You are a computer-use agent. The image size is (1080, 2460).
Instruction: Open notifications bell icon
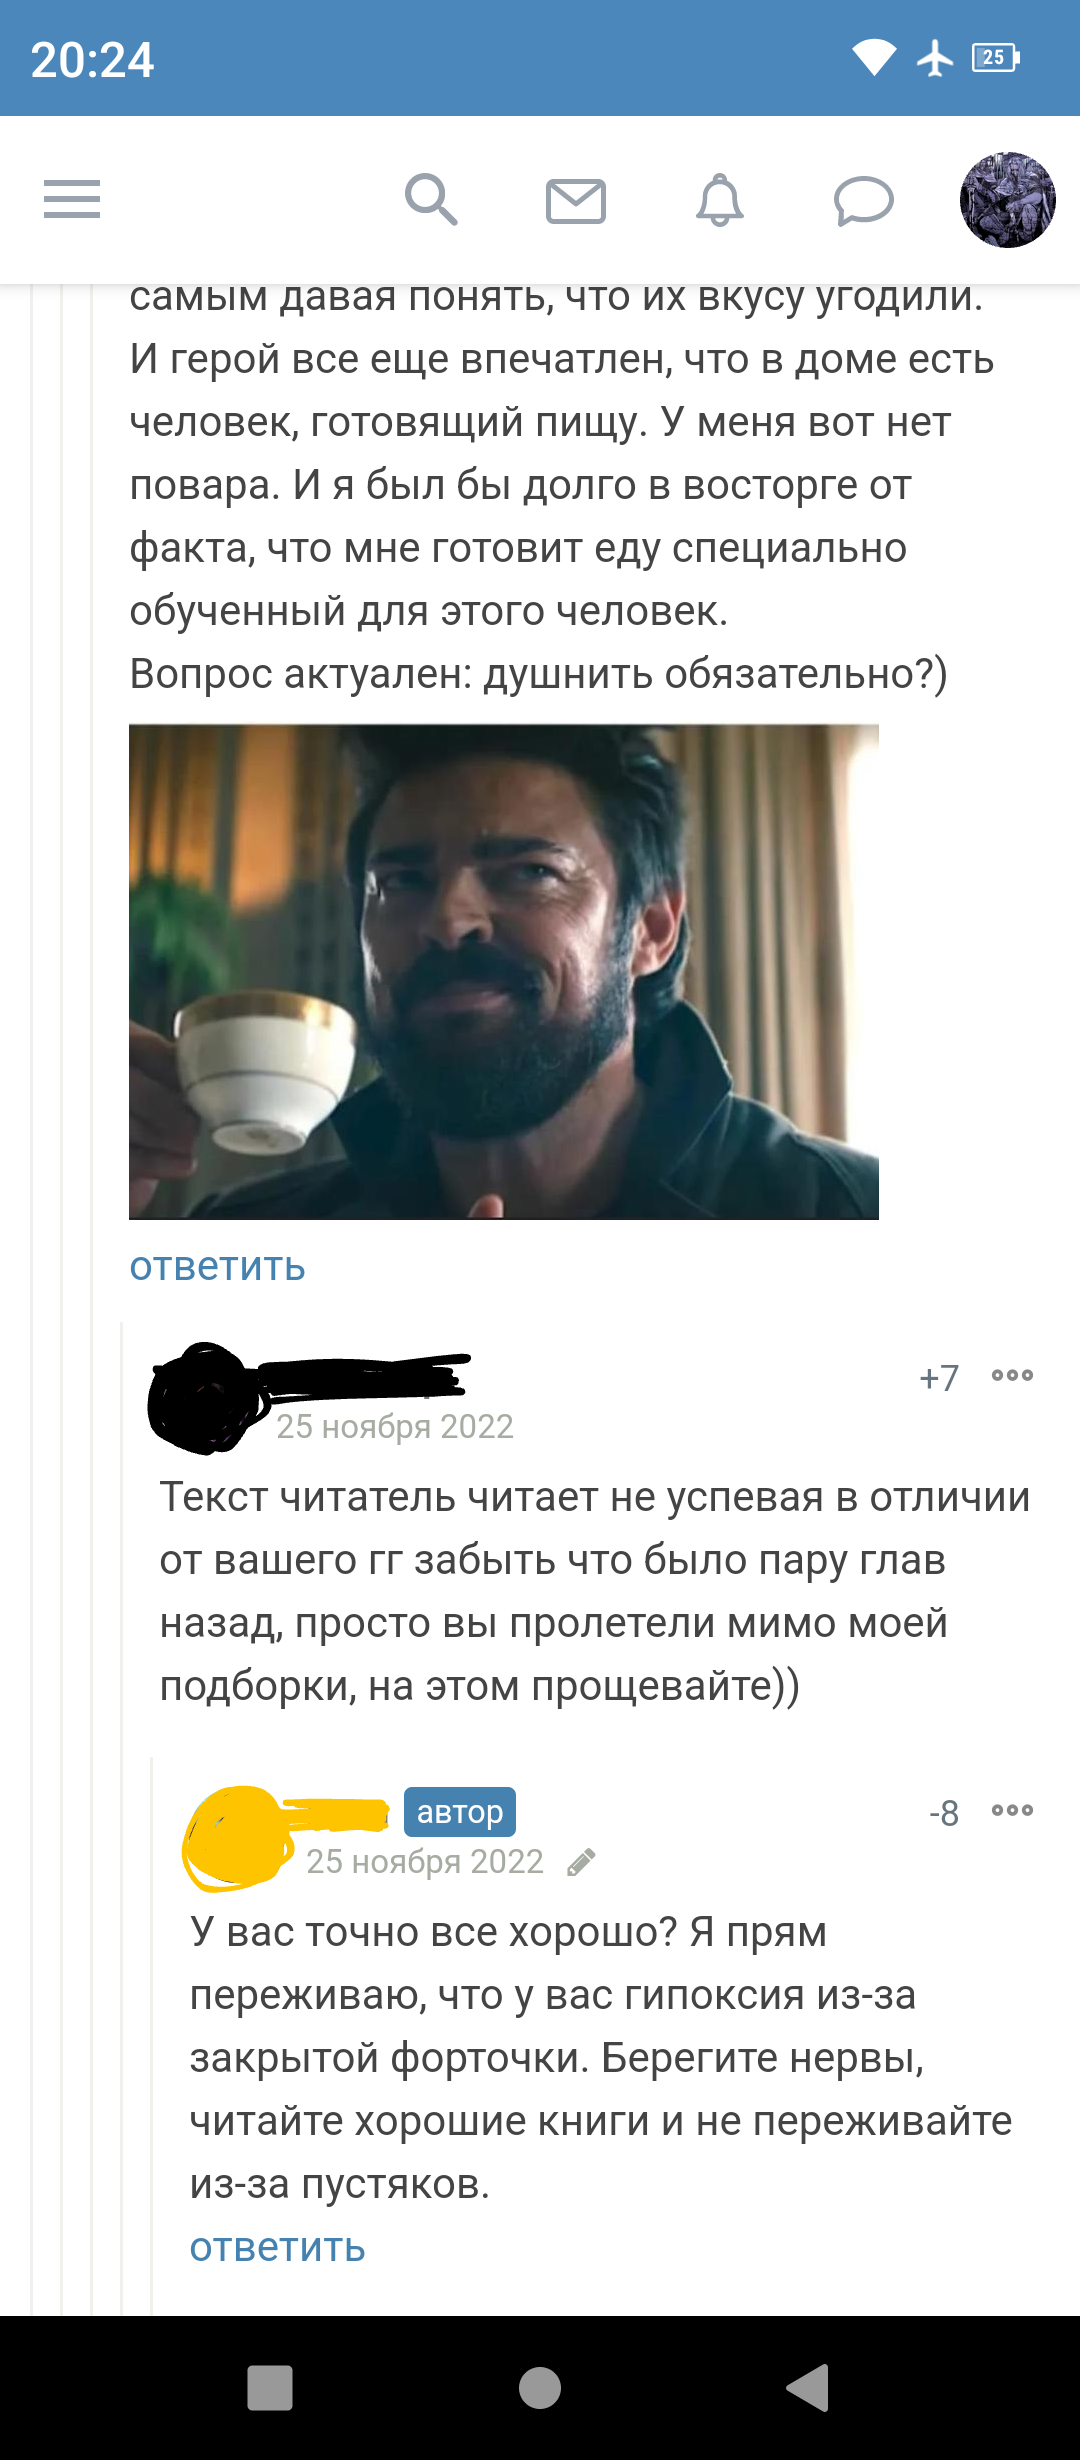[720, 200]
